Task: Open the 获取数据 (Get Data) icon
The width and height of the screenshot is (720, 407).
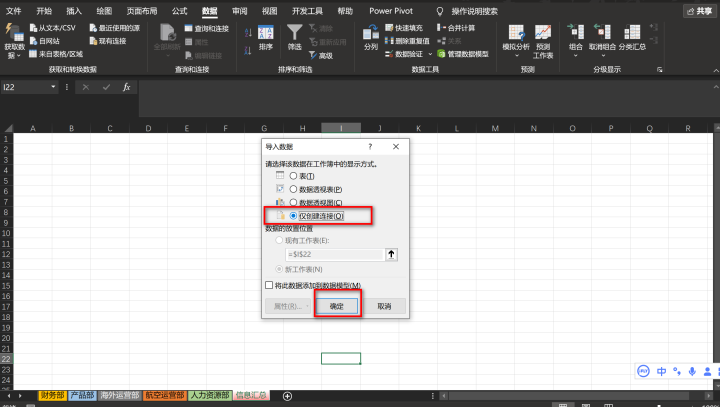Action: [14, 33]
